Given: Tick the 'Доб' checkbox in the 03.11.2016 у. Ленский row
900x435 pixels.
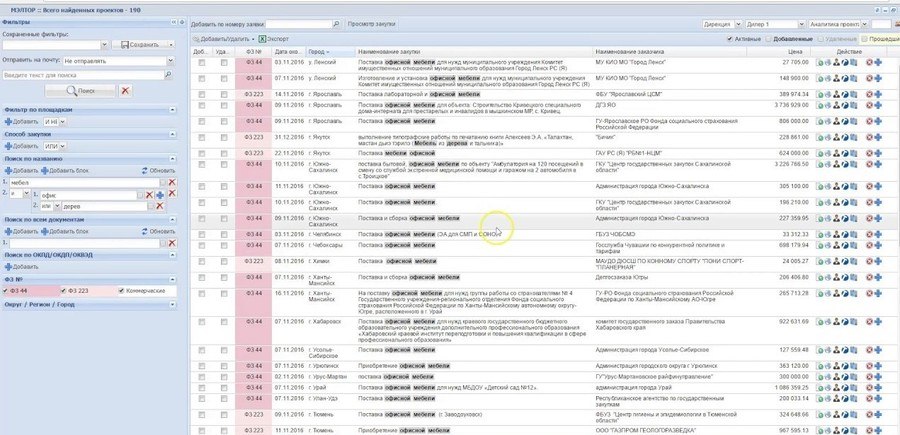Looking at the screenshot, I should [201, 63].
